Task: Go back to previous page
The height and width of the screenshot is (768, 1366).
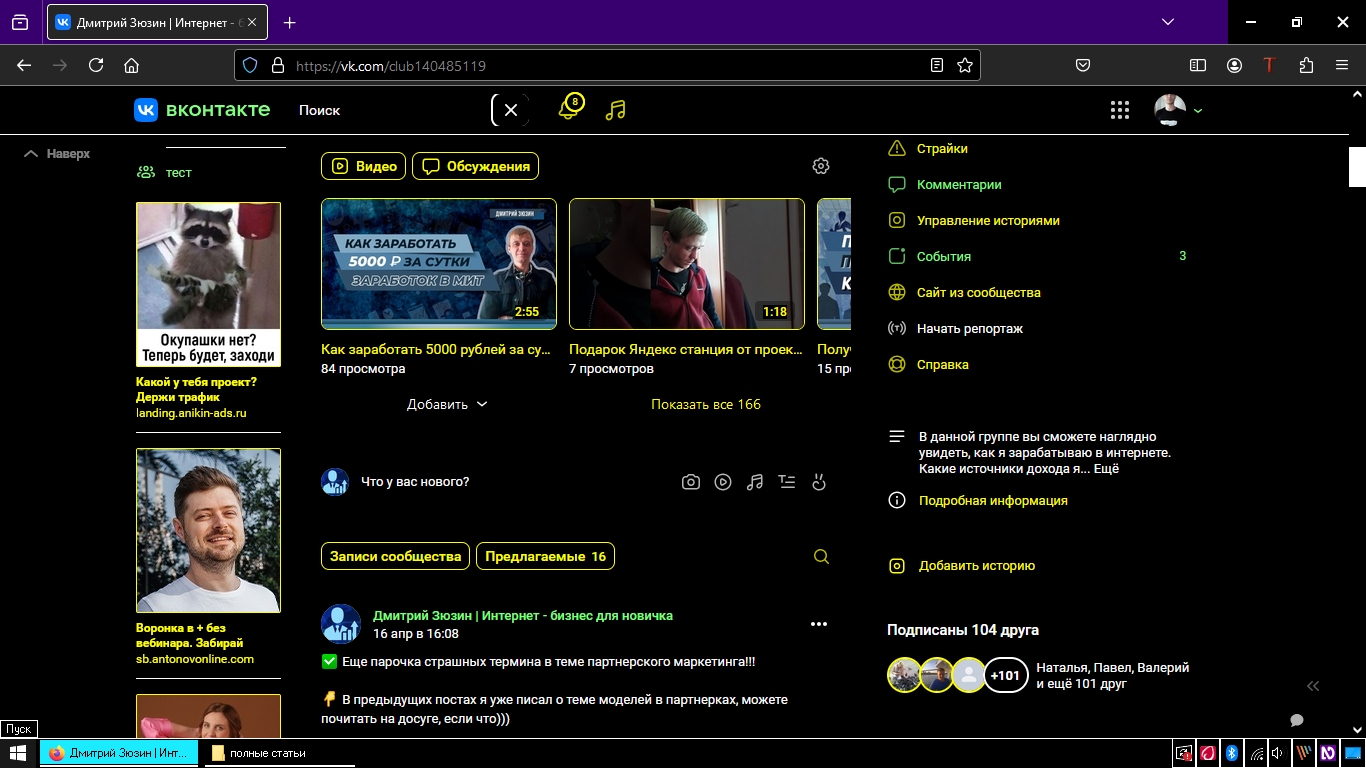Action: pyautogui.click(x=24, y=65)
